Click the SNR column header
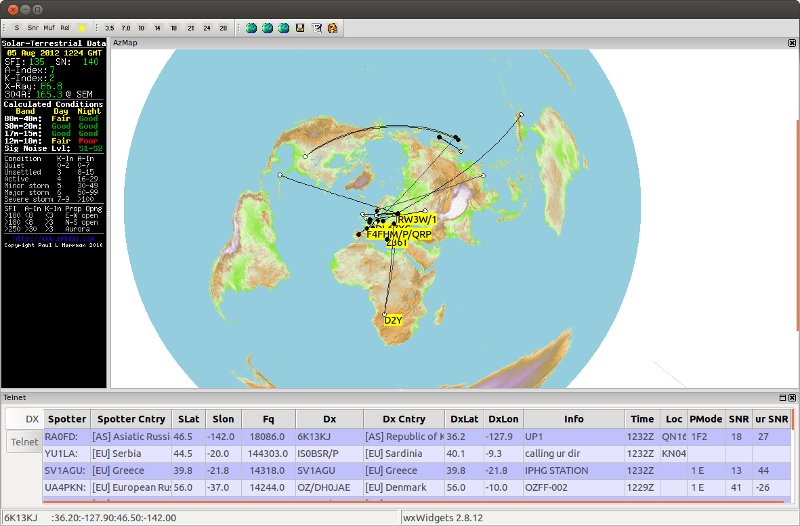 coord(738,419)
